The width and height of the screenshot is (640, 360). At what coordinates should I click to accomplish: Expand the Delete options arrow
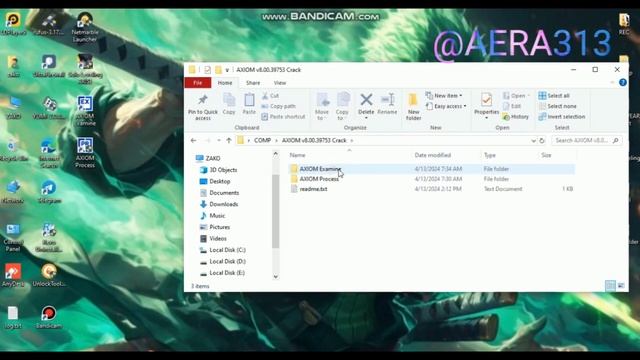coord(366,118)
